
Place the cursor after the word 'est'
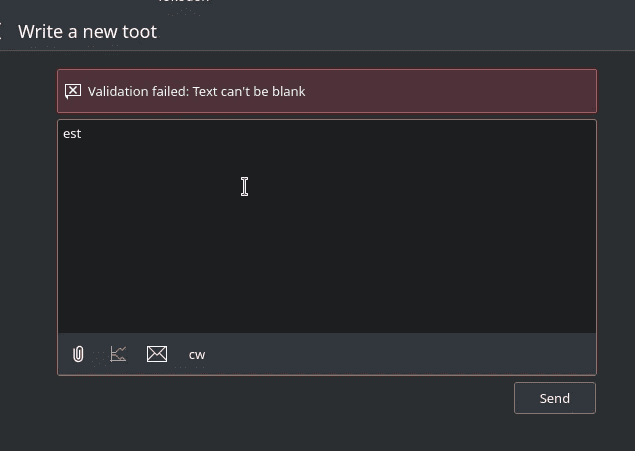tap(82, 134)
